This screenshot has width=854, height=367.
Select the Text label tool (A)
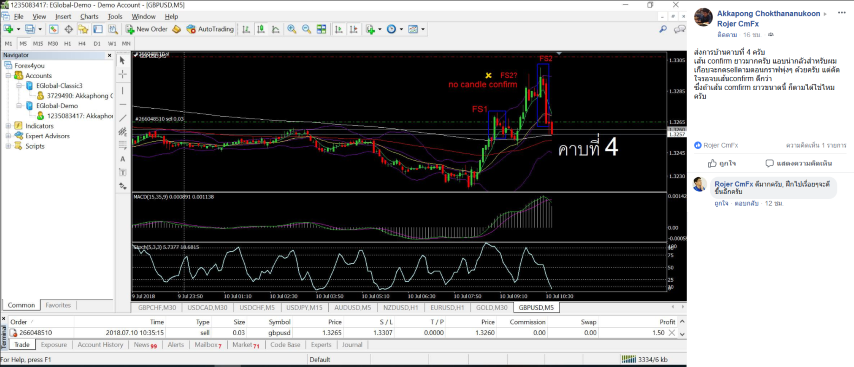[x=122, y=158]
